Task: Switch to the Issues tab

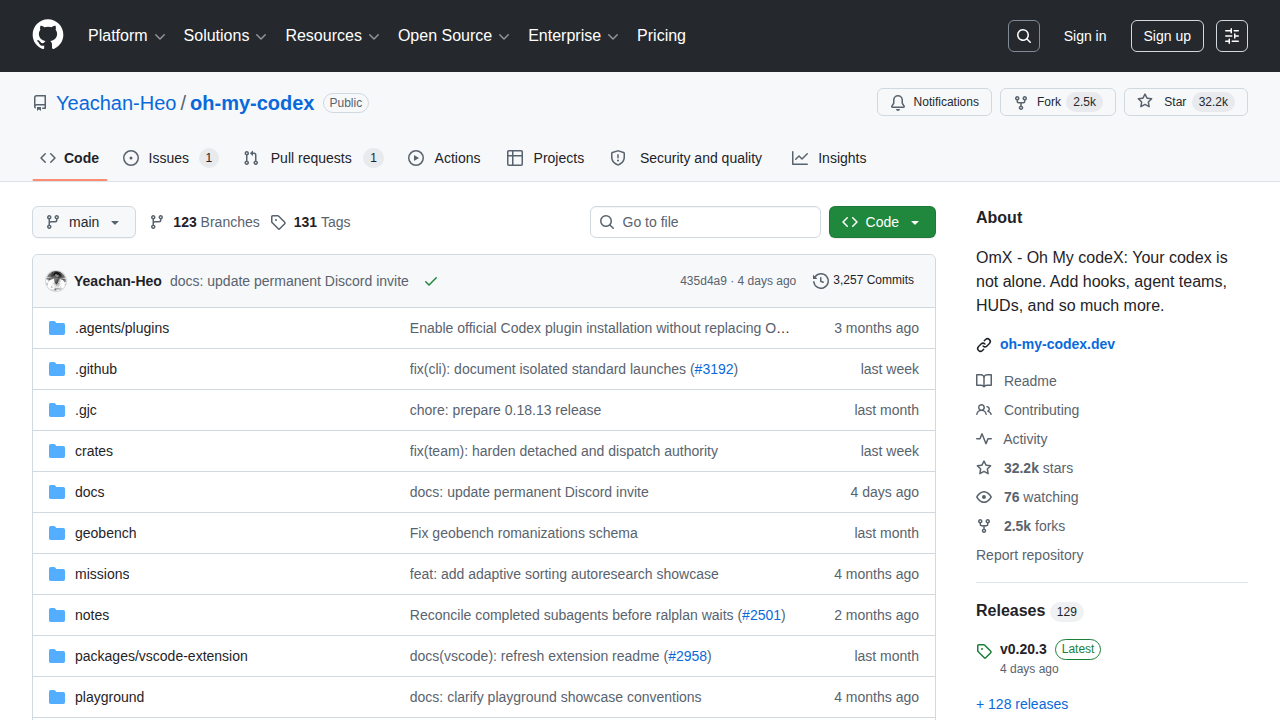Action: tap(170, 158)
